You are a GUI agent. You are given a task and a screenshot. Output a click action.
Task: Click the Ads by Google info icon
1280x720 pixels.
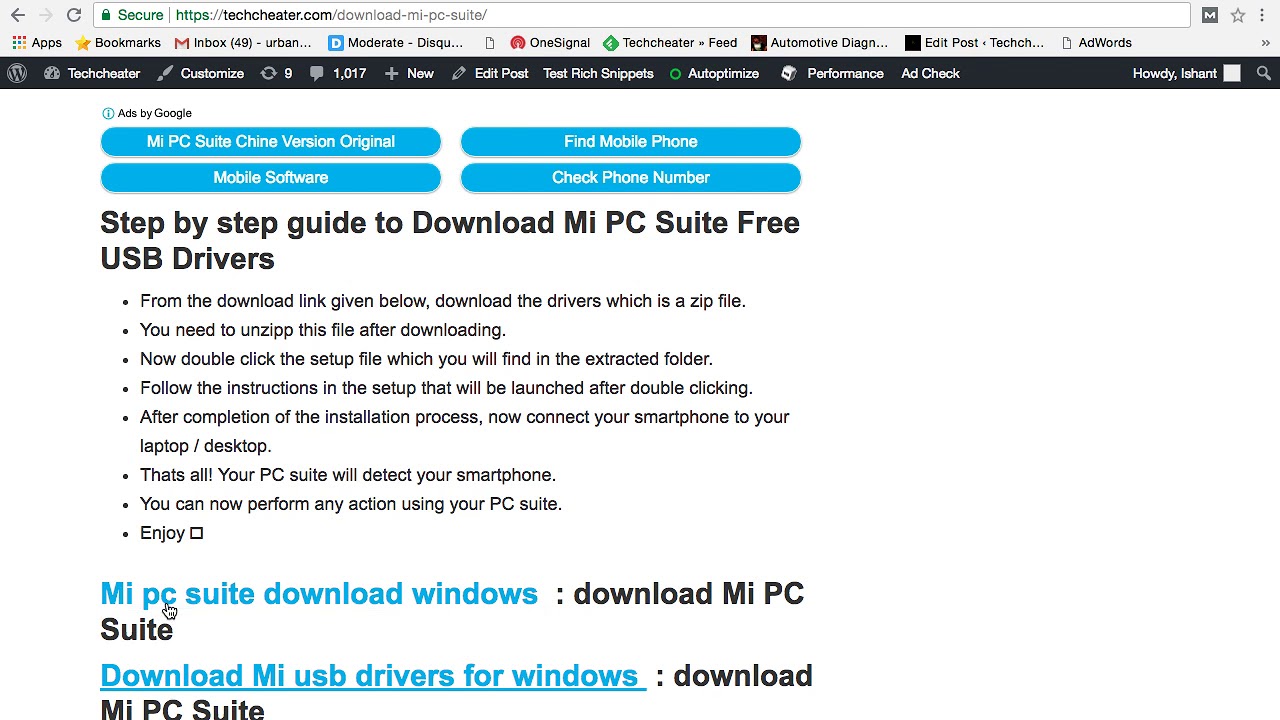point(108,113)
